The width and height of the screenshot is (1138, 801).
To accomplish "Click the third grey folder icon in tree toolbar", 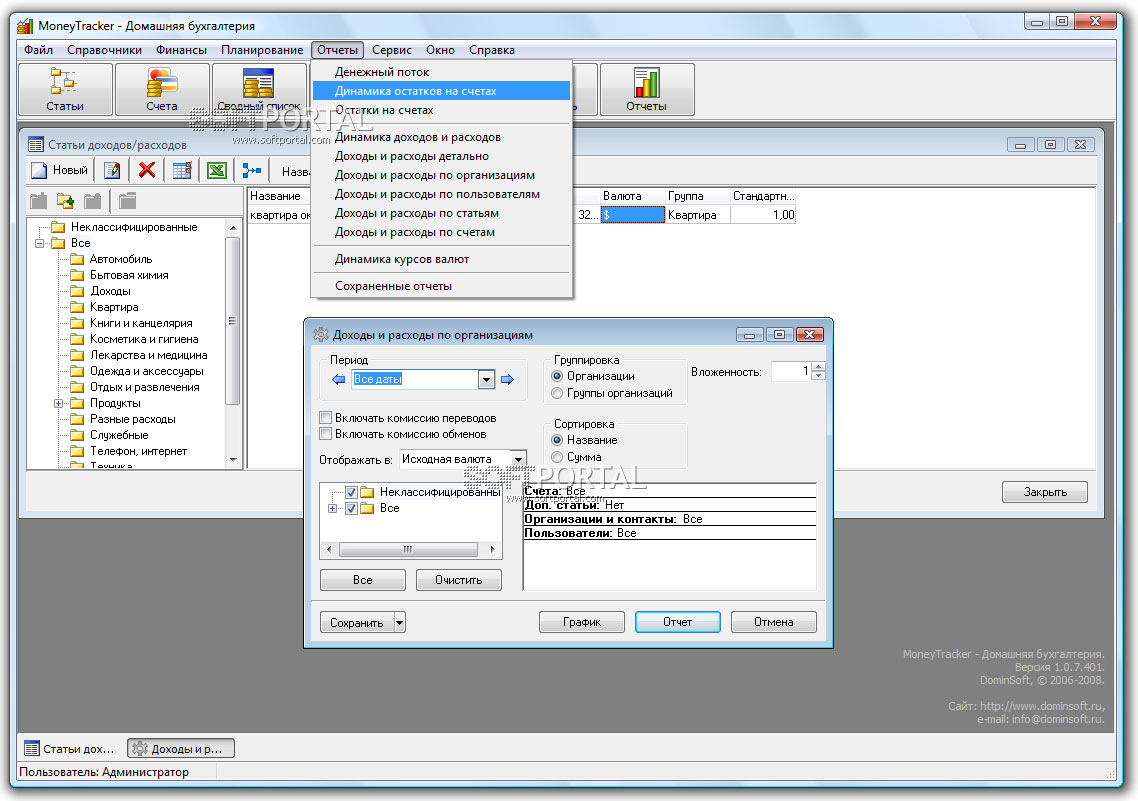I will coord(92,201).
